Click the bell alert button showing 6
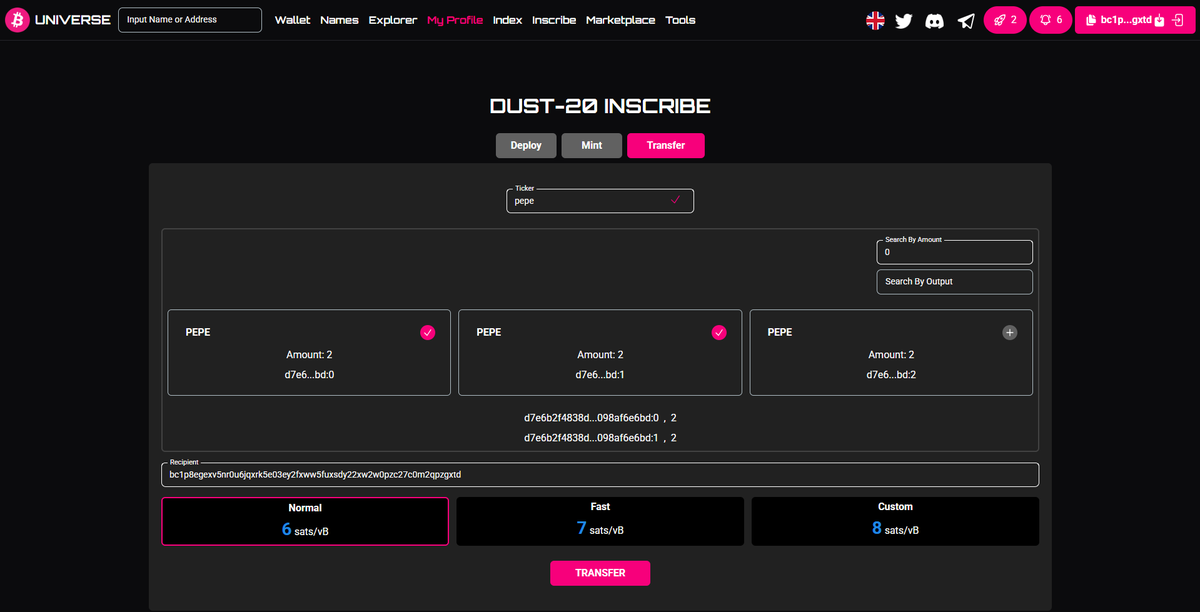The height and width of the screenshot is (612, 1200). pos(1051,20)
